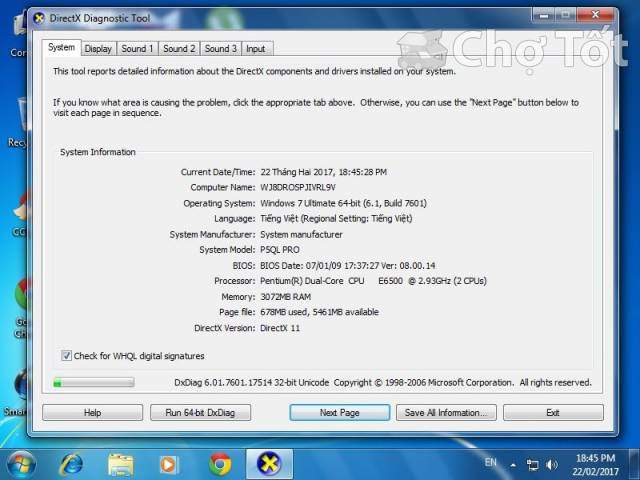This screenshot has width=640, height=480.
Task: Click the DirectX title bar icon
Action: (38, 18)
